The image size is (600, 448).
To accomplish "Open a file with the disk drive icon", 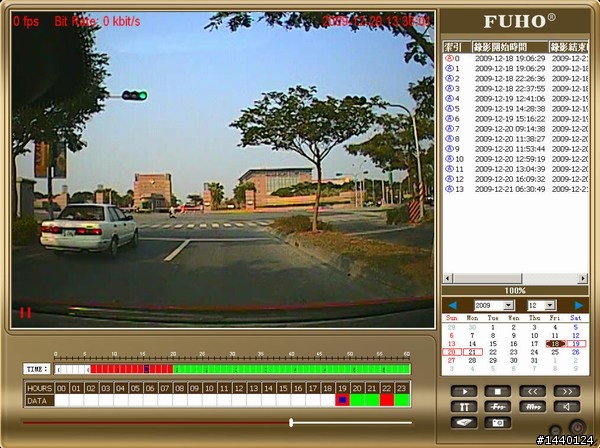I will tap(464, 422).
